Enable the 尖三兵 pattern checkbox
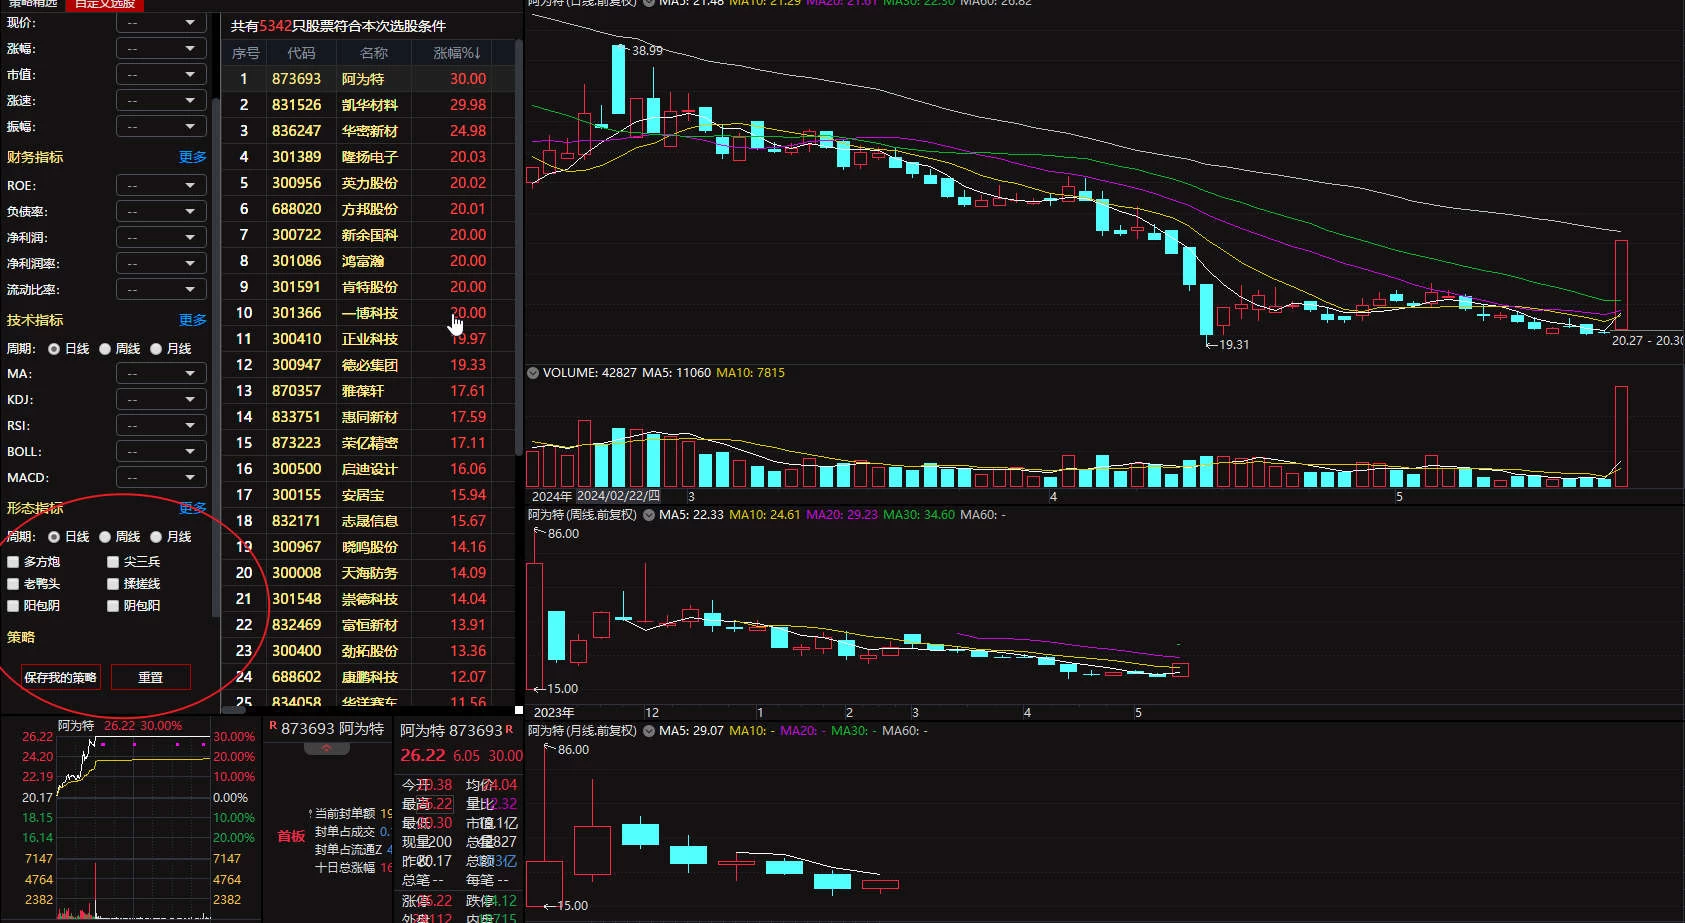Screen dimensions: 1685x923 [x=113, y=562]
